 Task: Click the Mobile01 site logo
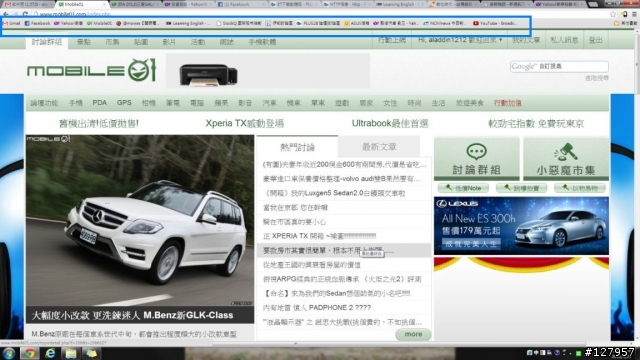tap(91, 70)
